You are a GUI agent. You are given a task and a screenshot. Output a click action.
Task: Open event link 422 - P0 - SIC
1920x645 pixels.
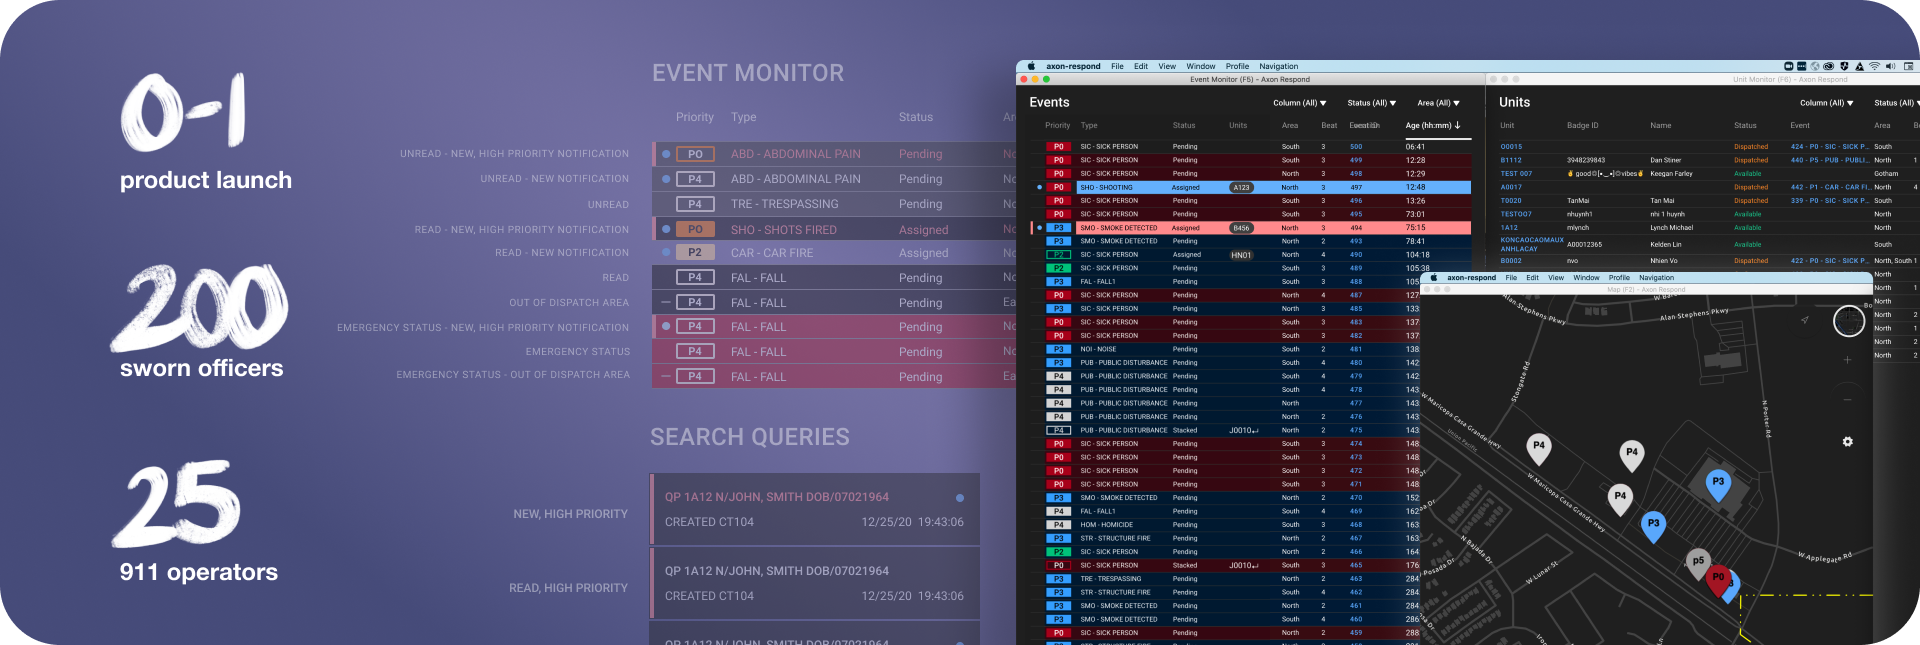tap(1829, 261)
